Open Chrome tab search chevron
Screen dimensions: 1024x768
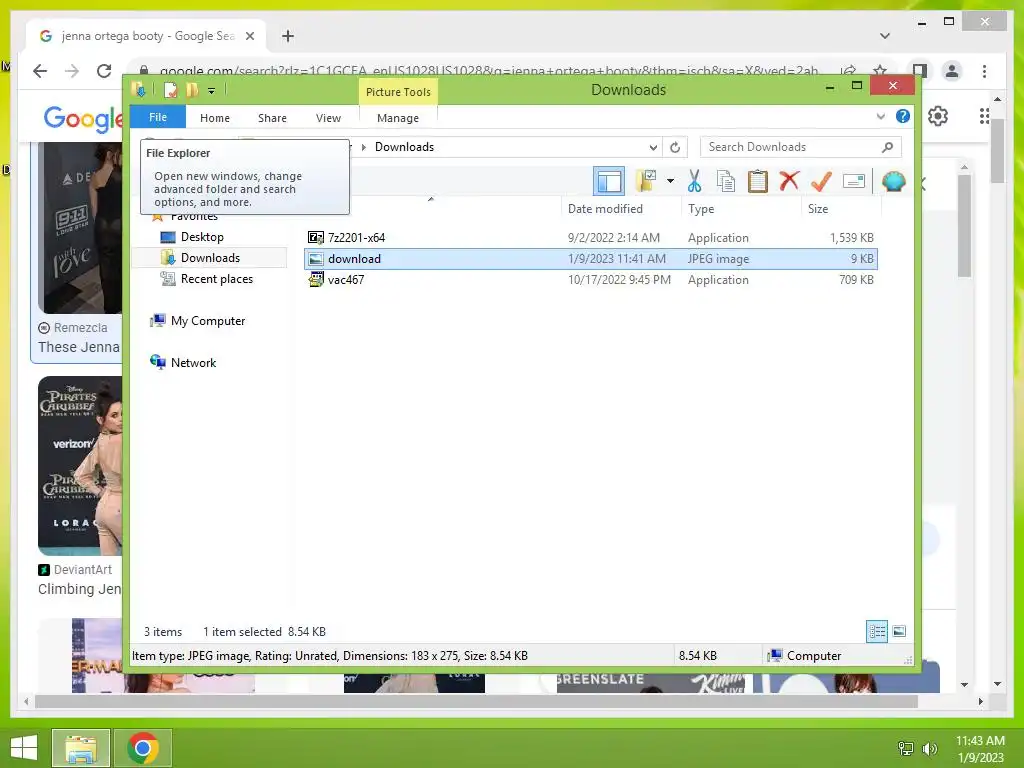coord(885,36)
